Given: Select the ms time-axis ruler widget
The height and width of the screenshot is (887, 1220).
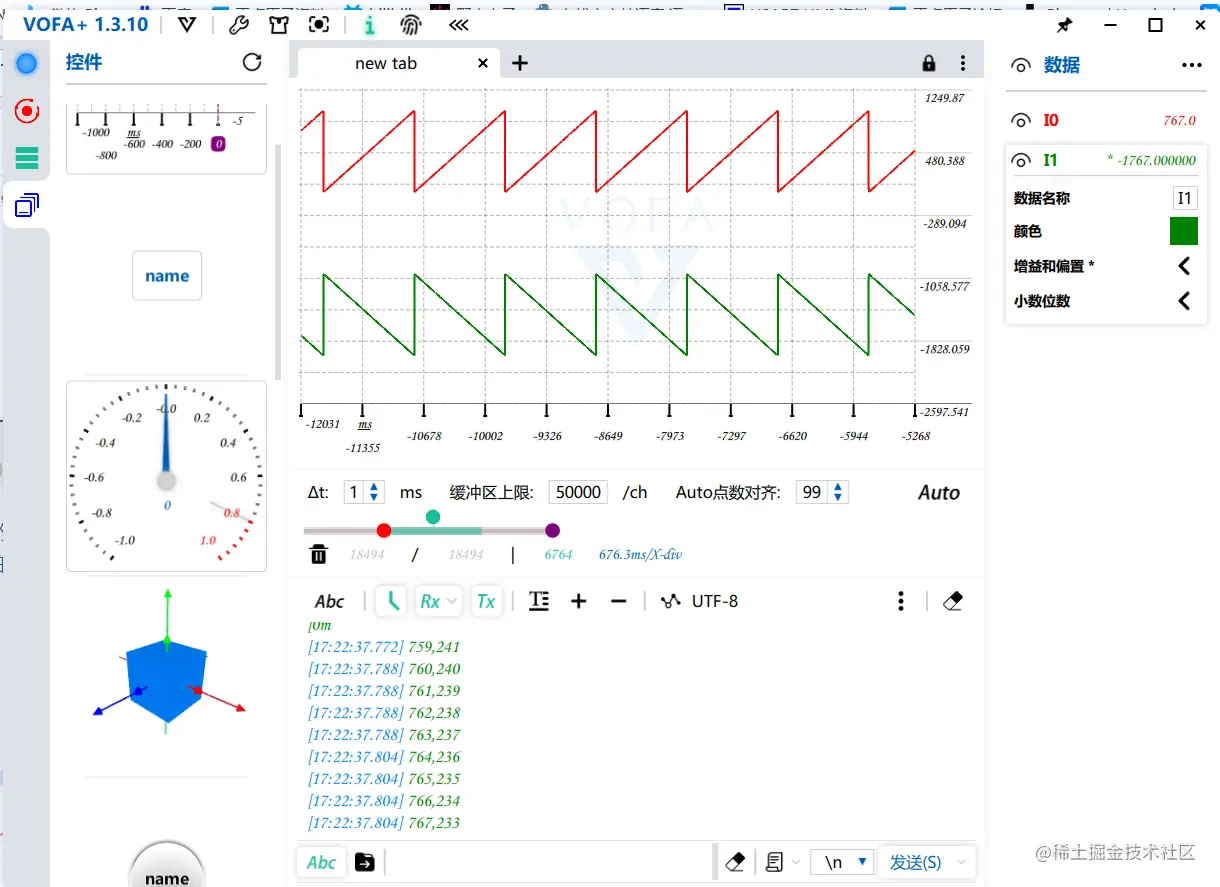Looking at the screenshot, I should click(166, 138).
